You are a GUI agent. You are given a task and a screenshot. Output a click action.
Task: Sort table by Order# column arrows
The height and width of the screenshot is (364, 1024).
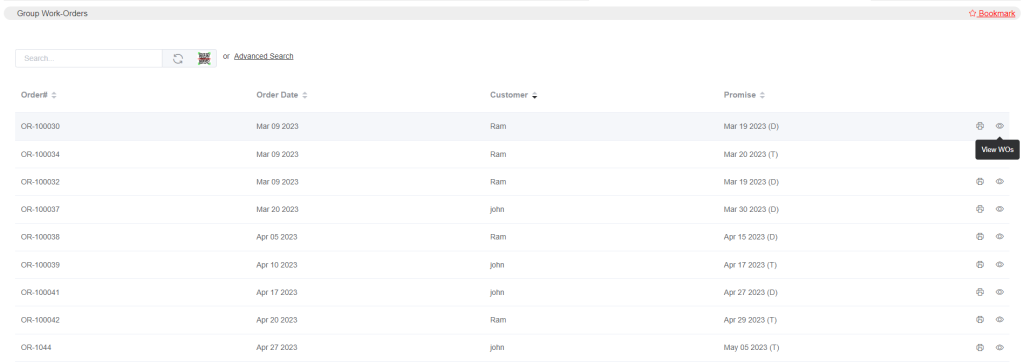tap(54, 95)
